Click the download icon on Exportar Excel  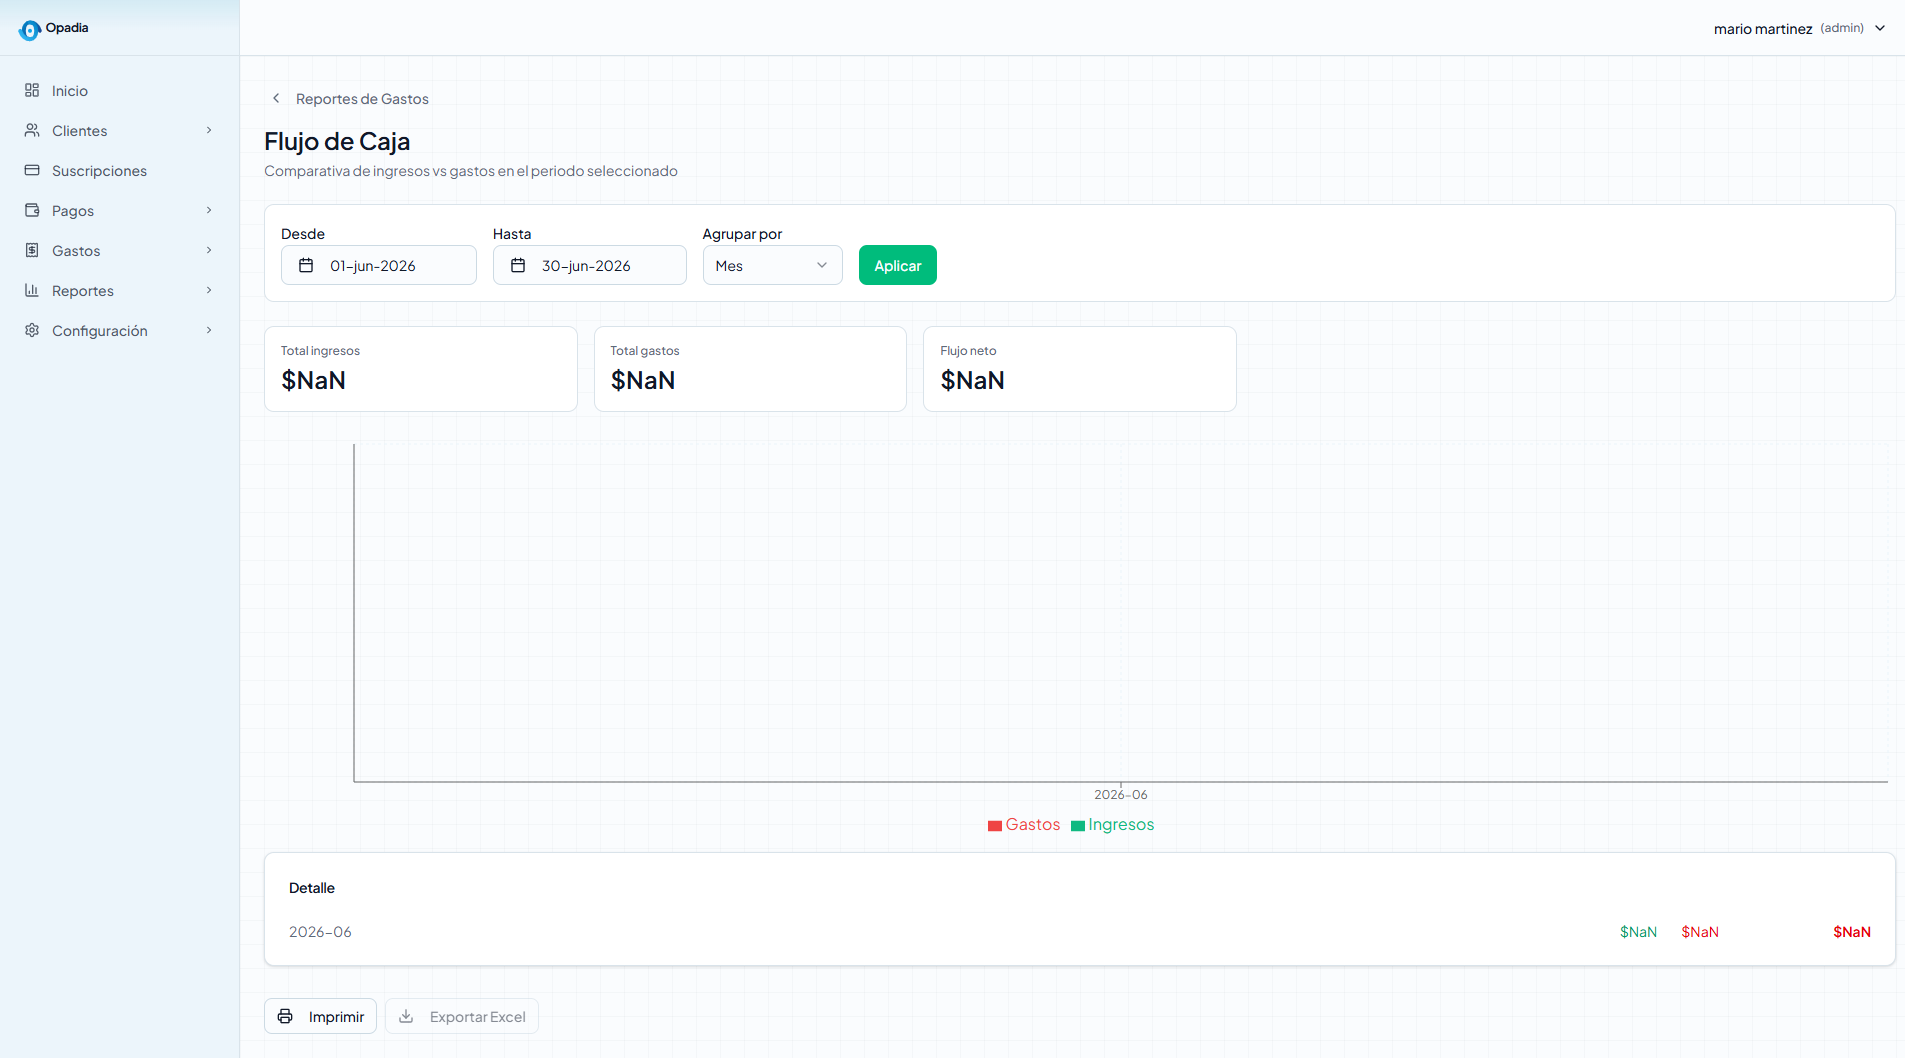click(406, 1016)
